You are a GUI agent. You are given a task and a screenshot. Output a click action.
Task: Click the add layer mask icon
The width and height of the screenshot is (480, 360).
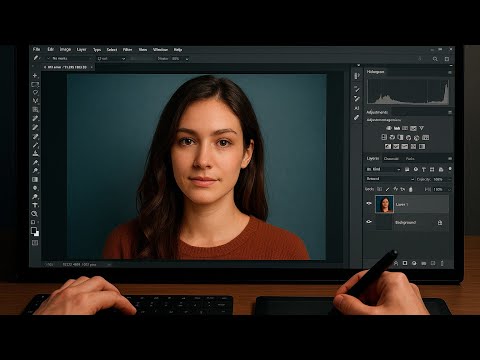[x=405, y=263]
